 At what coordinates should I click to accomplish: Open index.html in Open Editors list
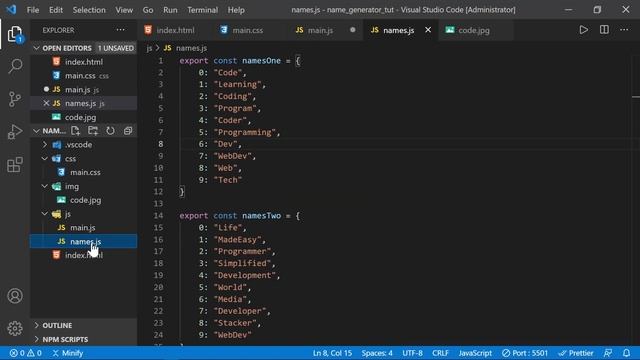coord(83,62)
